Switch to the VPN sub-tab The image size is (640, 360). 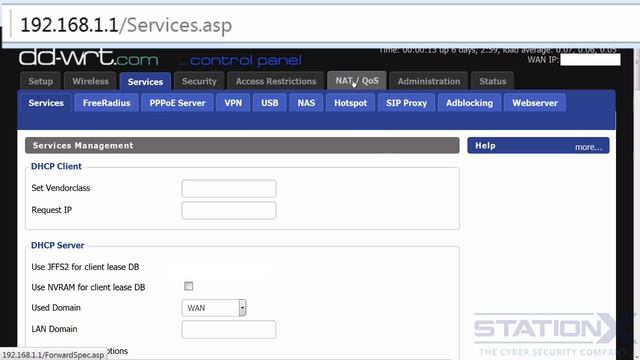tap(233, 103)
